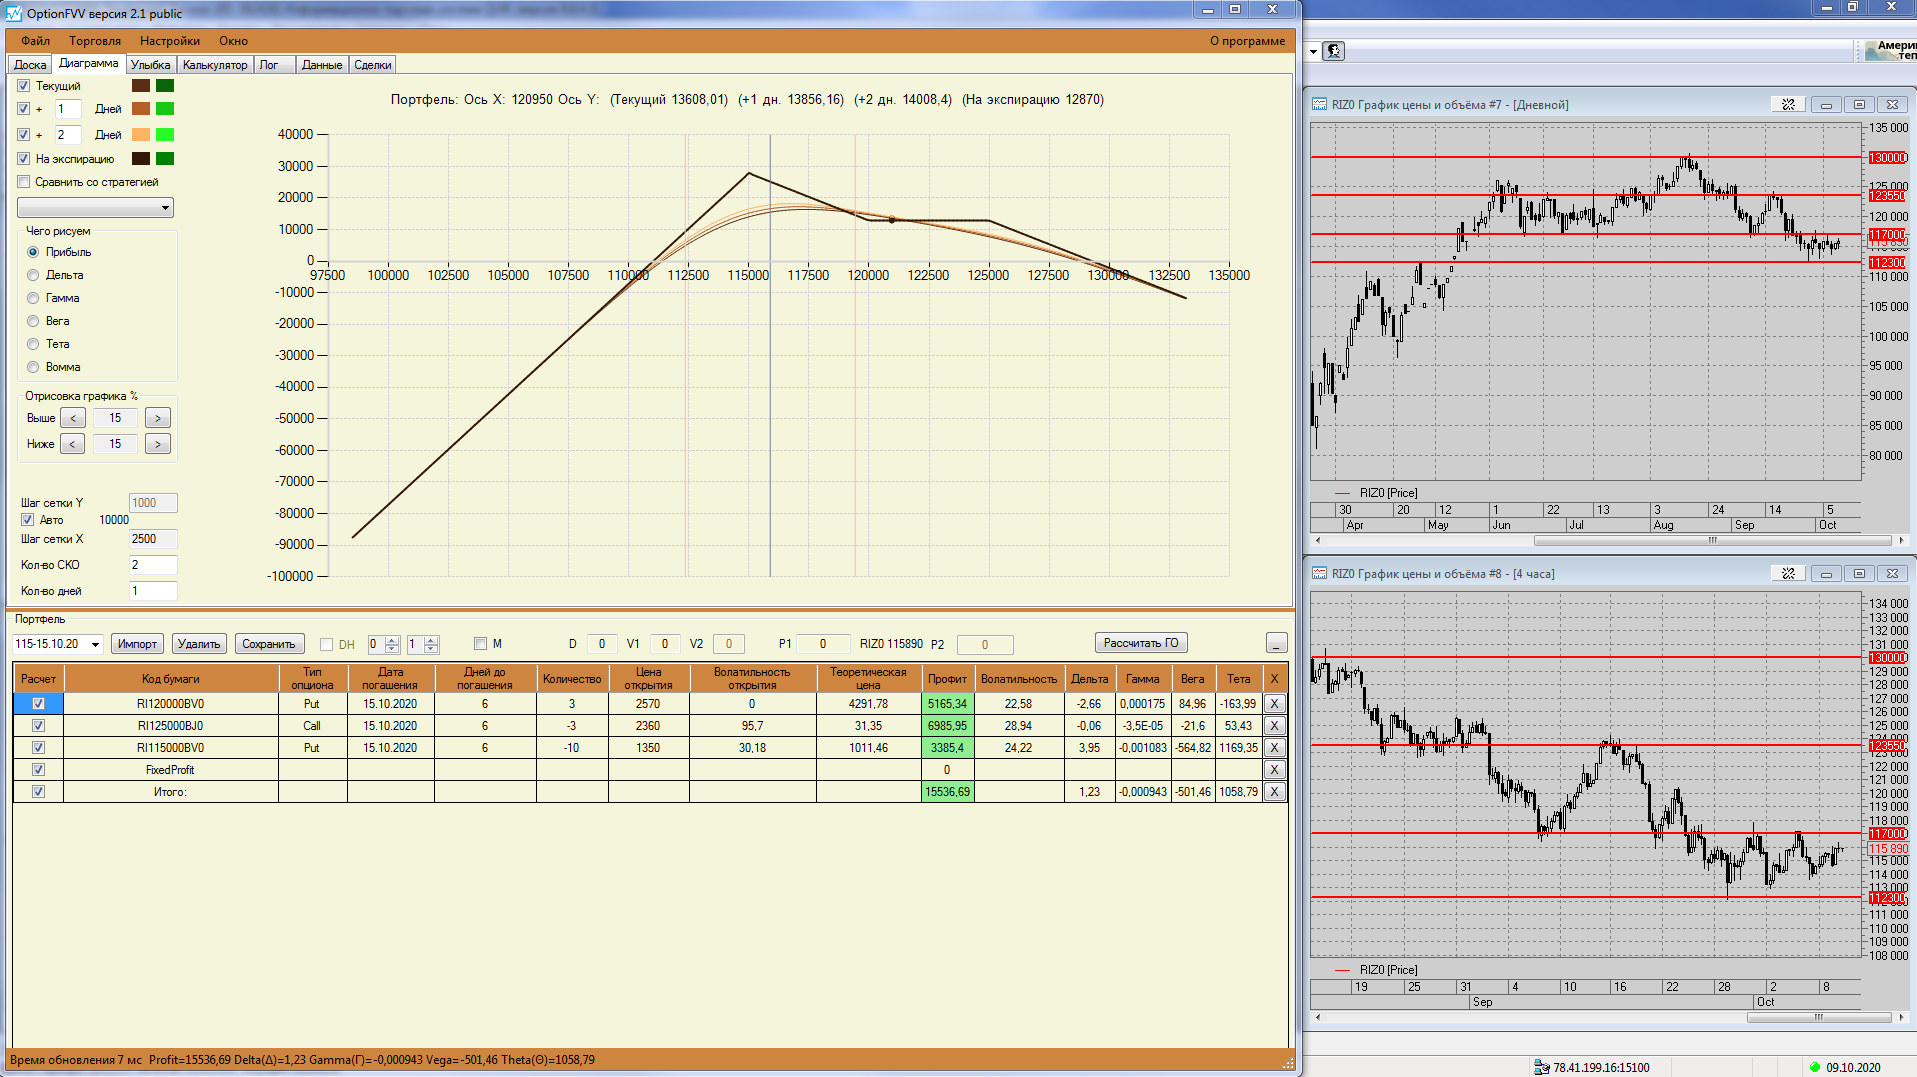Click the second DH spinner stepper
The height and width of the screenshot is (1077, 1917).
coord(431,644)
